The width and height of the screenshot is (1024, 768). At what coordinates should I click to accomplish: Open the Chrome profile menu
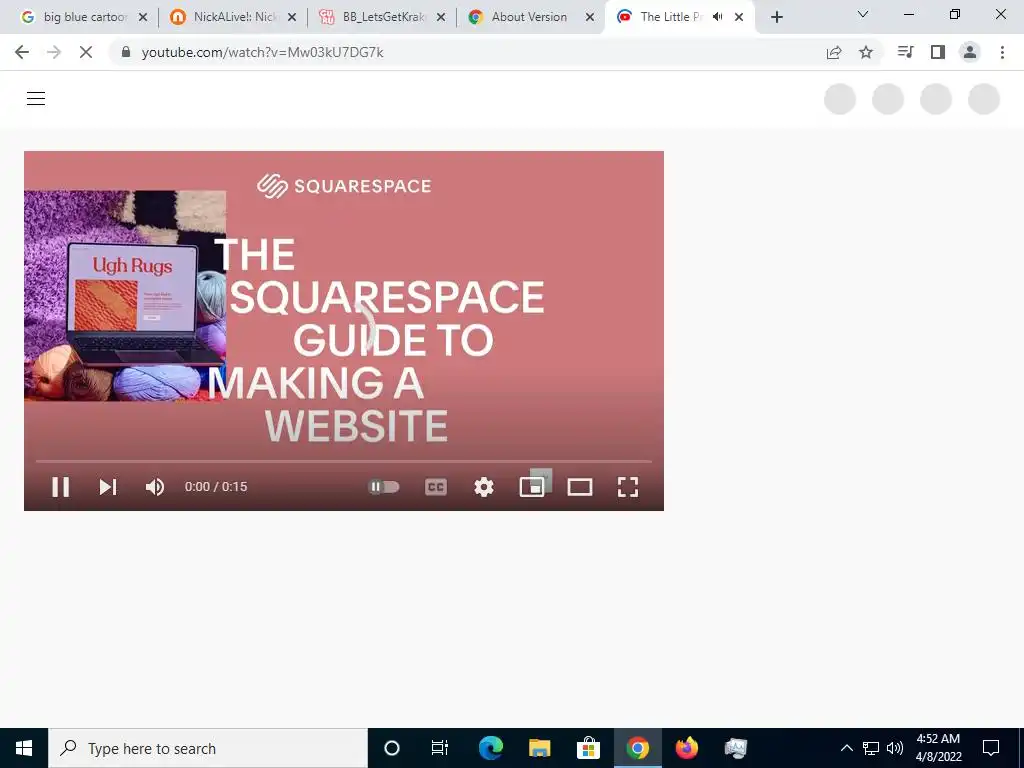click(x=970, y=52)
